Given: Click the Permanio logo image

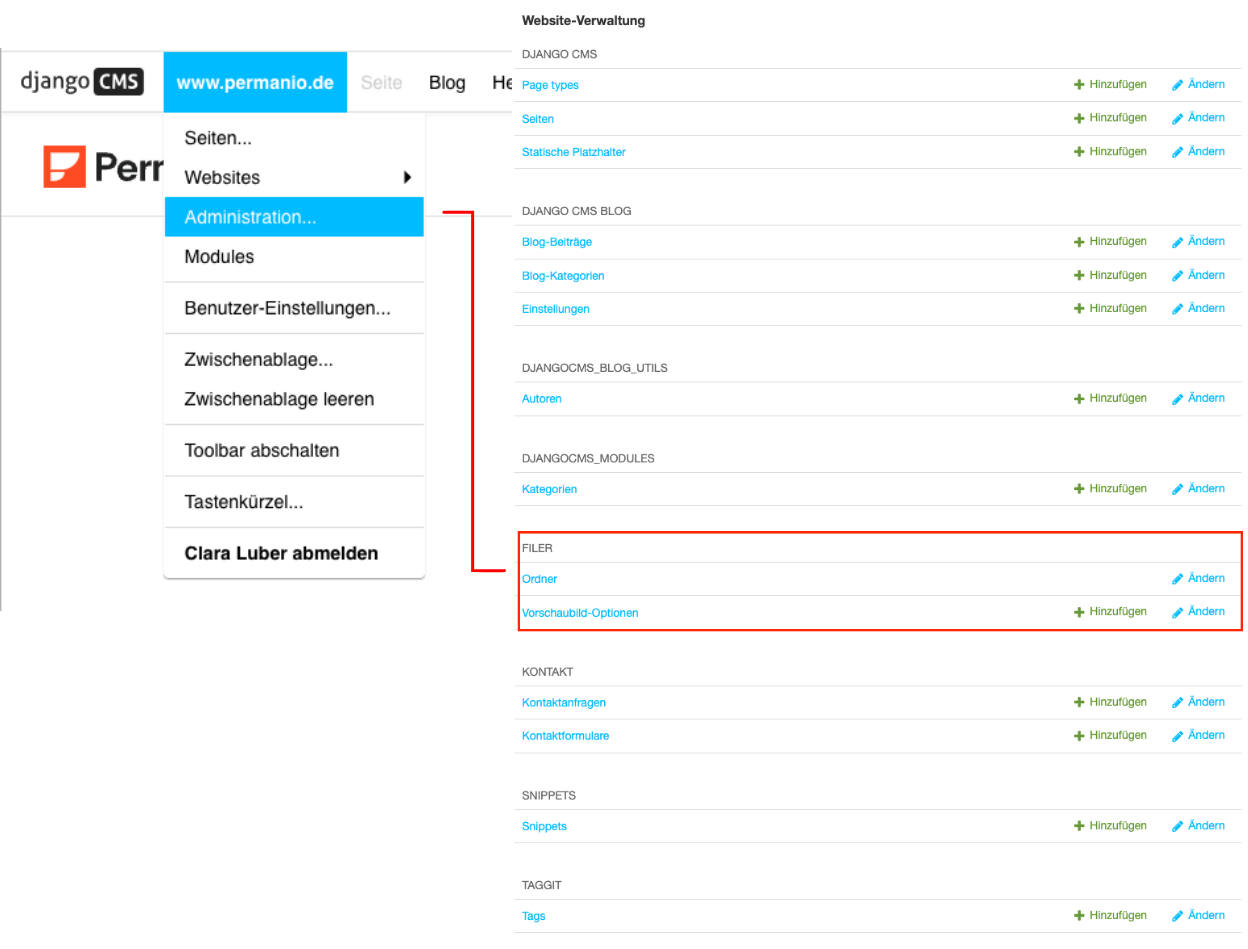Looking at the screenshot, I should click(x=103, y=167).
